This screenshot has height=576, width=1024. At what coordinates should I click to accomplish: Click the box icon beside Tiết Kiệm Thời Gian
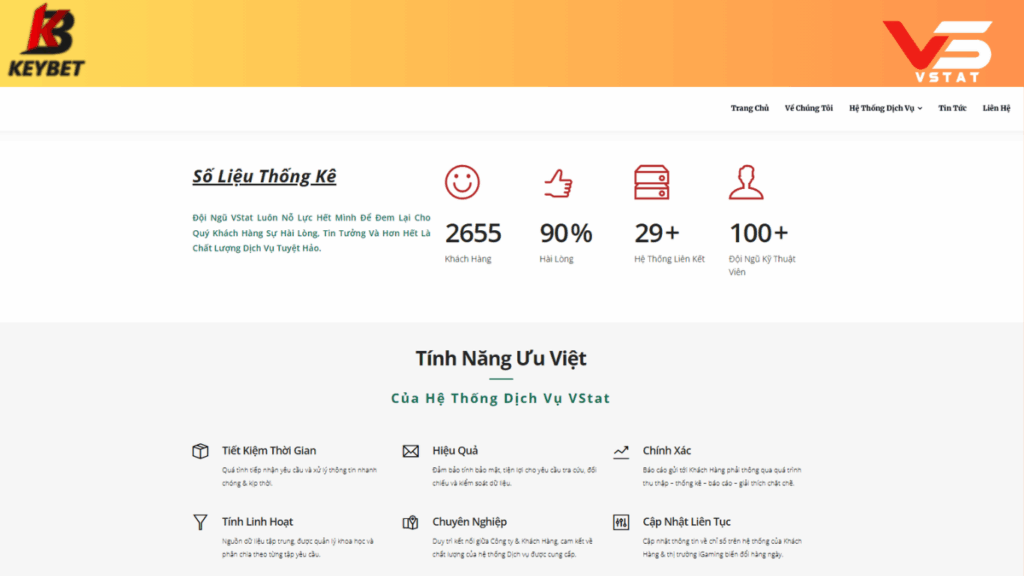[x=200, y=451]
